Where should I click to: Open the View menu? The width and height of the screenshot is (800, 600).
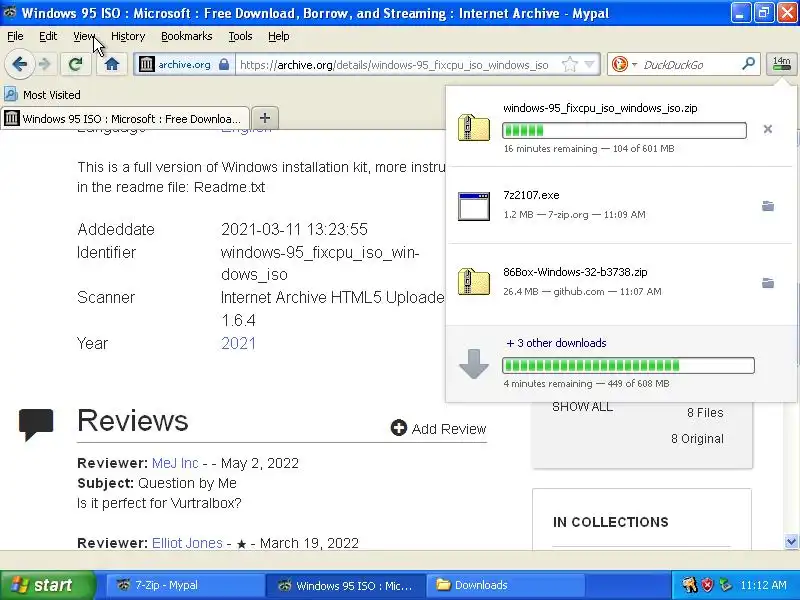(x=84, y=36)
